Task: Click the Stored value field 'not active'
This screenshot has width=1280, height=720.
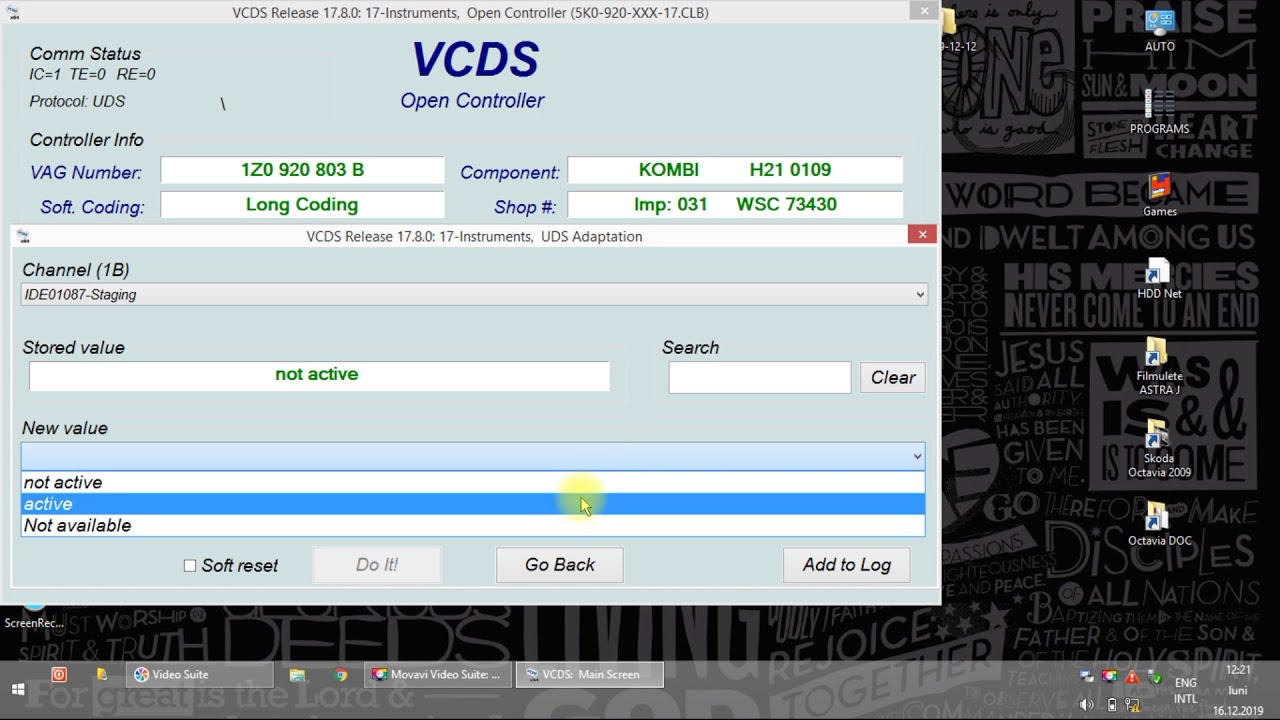Action: coord(319,375)
